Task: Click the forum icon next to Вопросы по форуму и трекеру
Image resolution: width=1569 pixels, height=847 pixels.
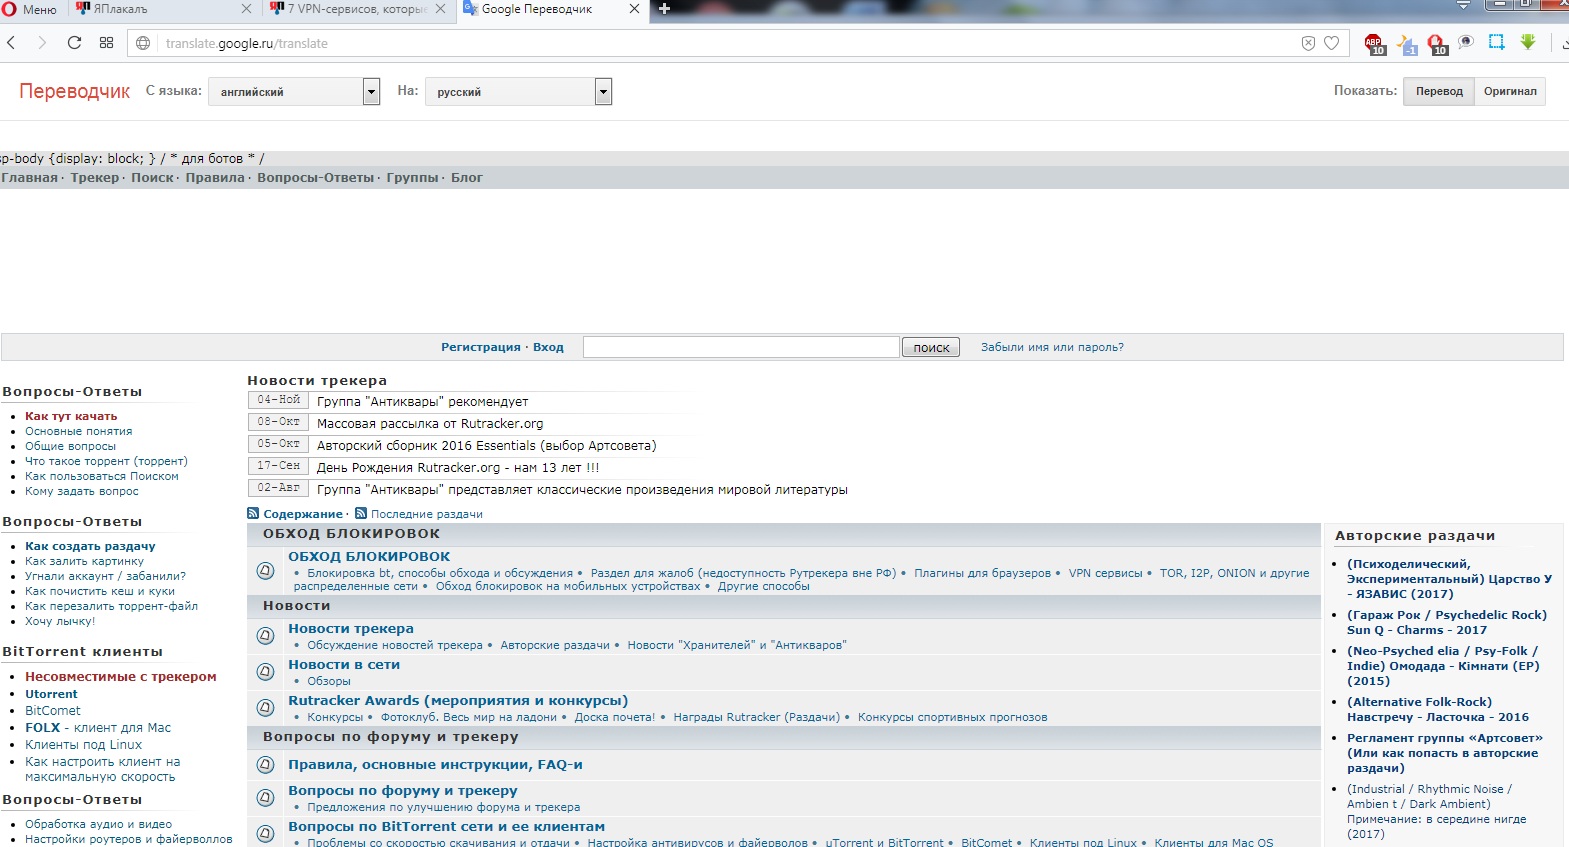Action: pos(265,797)
